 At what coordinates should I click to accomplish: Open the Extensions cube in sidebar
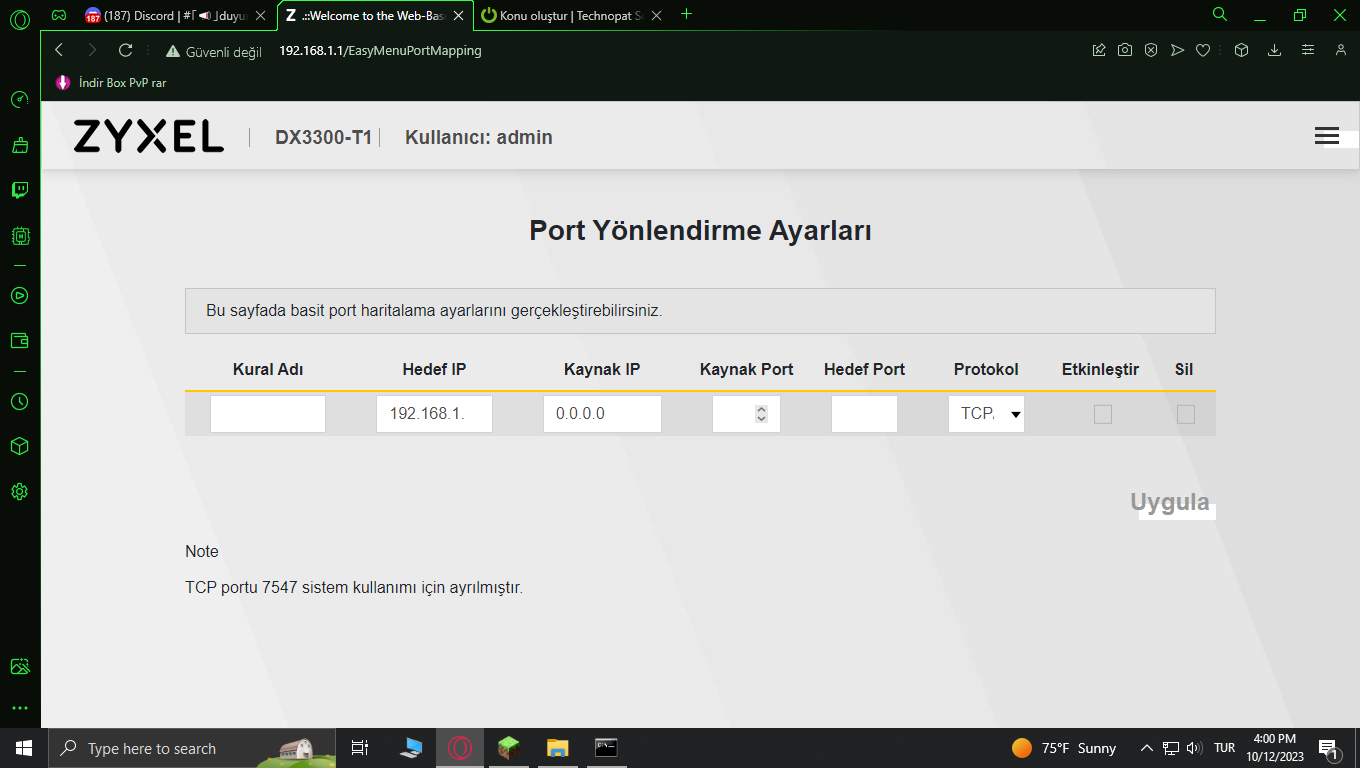19,446
